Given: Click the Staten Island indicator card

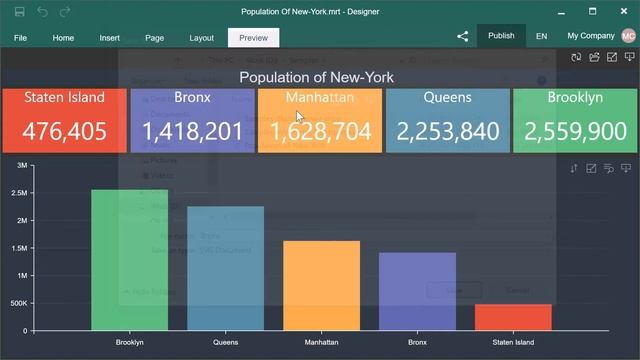Looking at the screenshot, I should point(64,121).
